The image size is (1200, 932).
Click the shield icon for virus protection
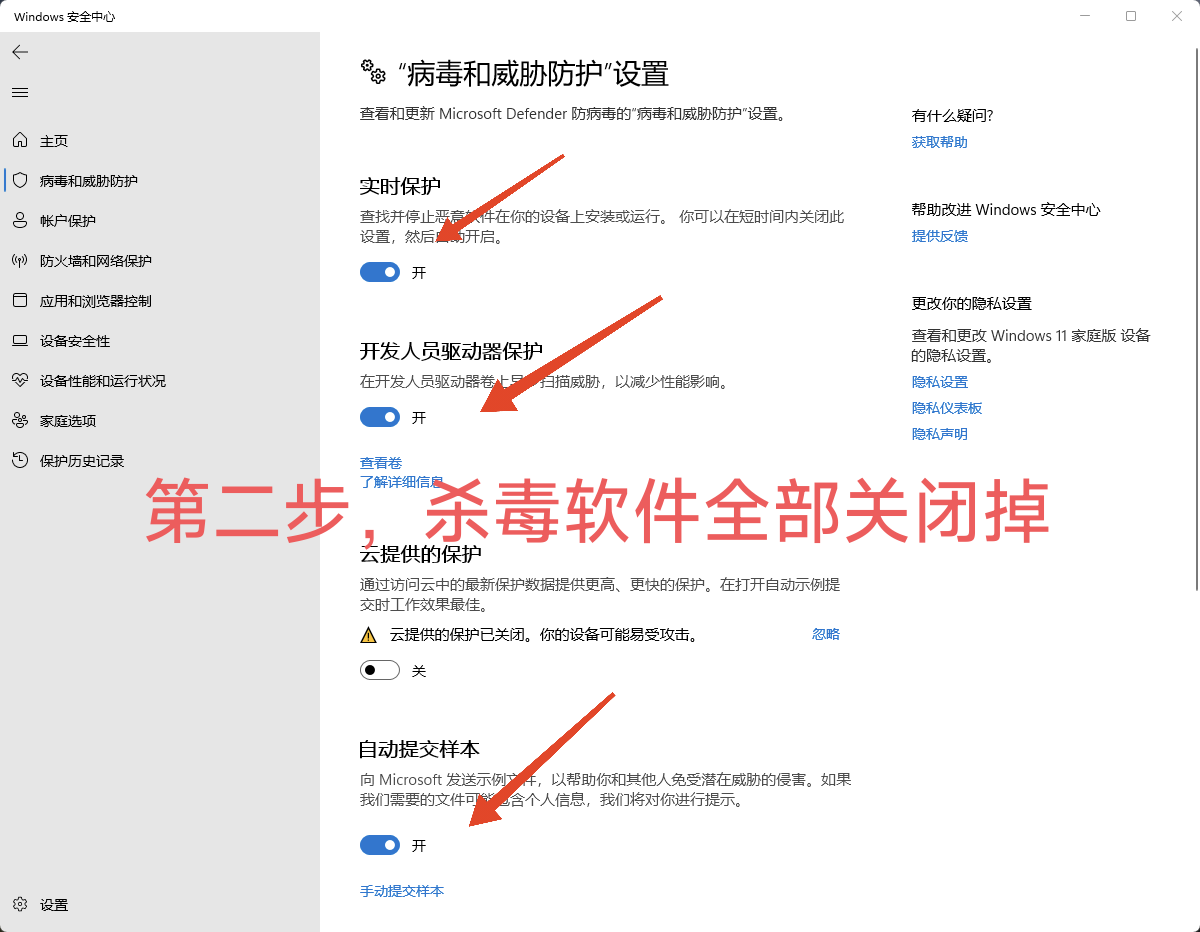coord(20,181)
